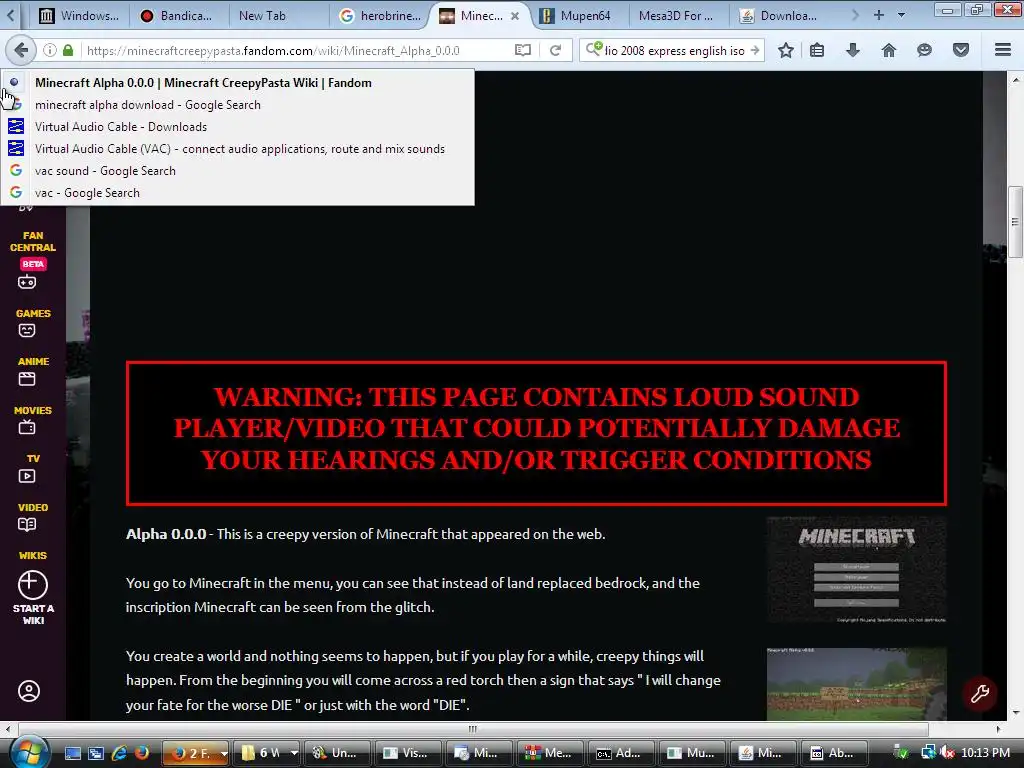Switch to Mesa3D For tab
The image size is (1024, 768).
(x=676, y=16)
